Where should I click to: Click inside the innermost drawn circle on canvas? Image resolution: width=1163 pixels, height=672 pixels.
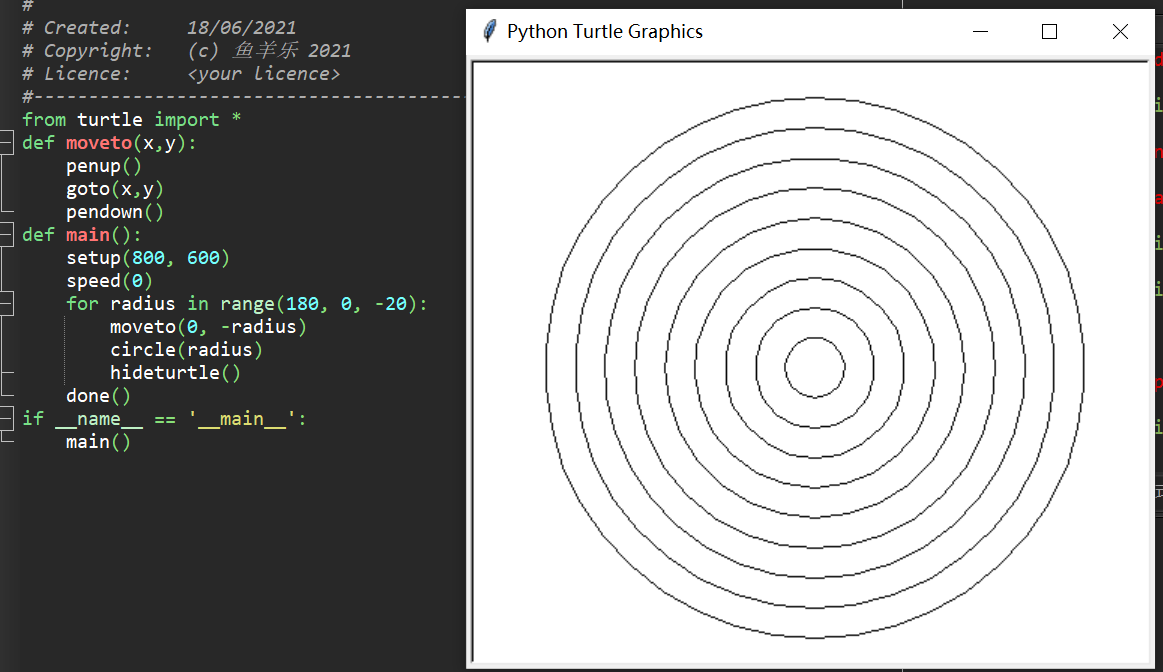(x=814, y=368)
